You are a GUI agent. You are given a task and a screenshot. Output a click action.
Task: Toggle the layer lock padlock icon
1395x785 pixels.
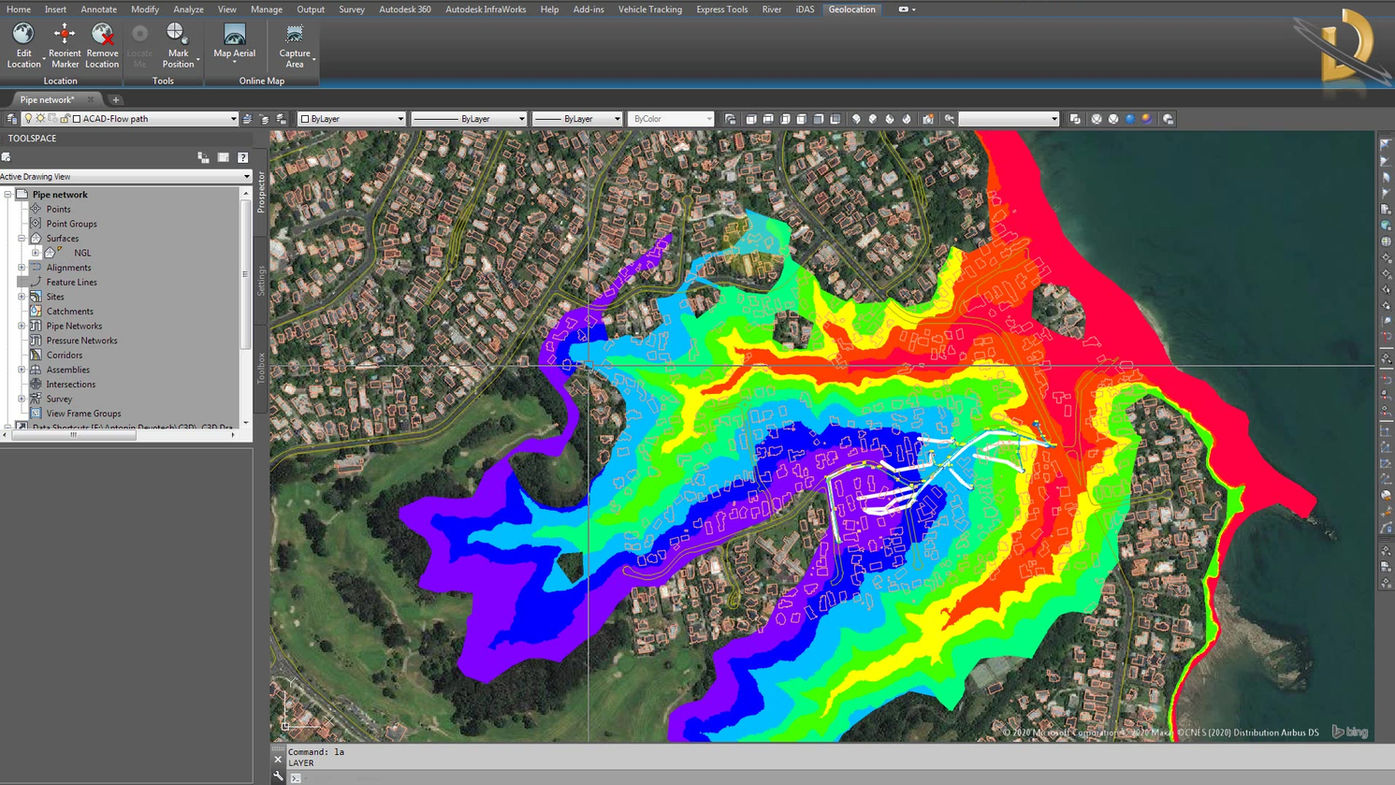[63, 119]
